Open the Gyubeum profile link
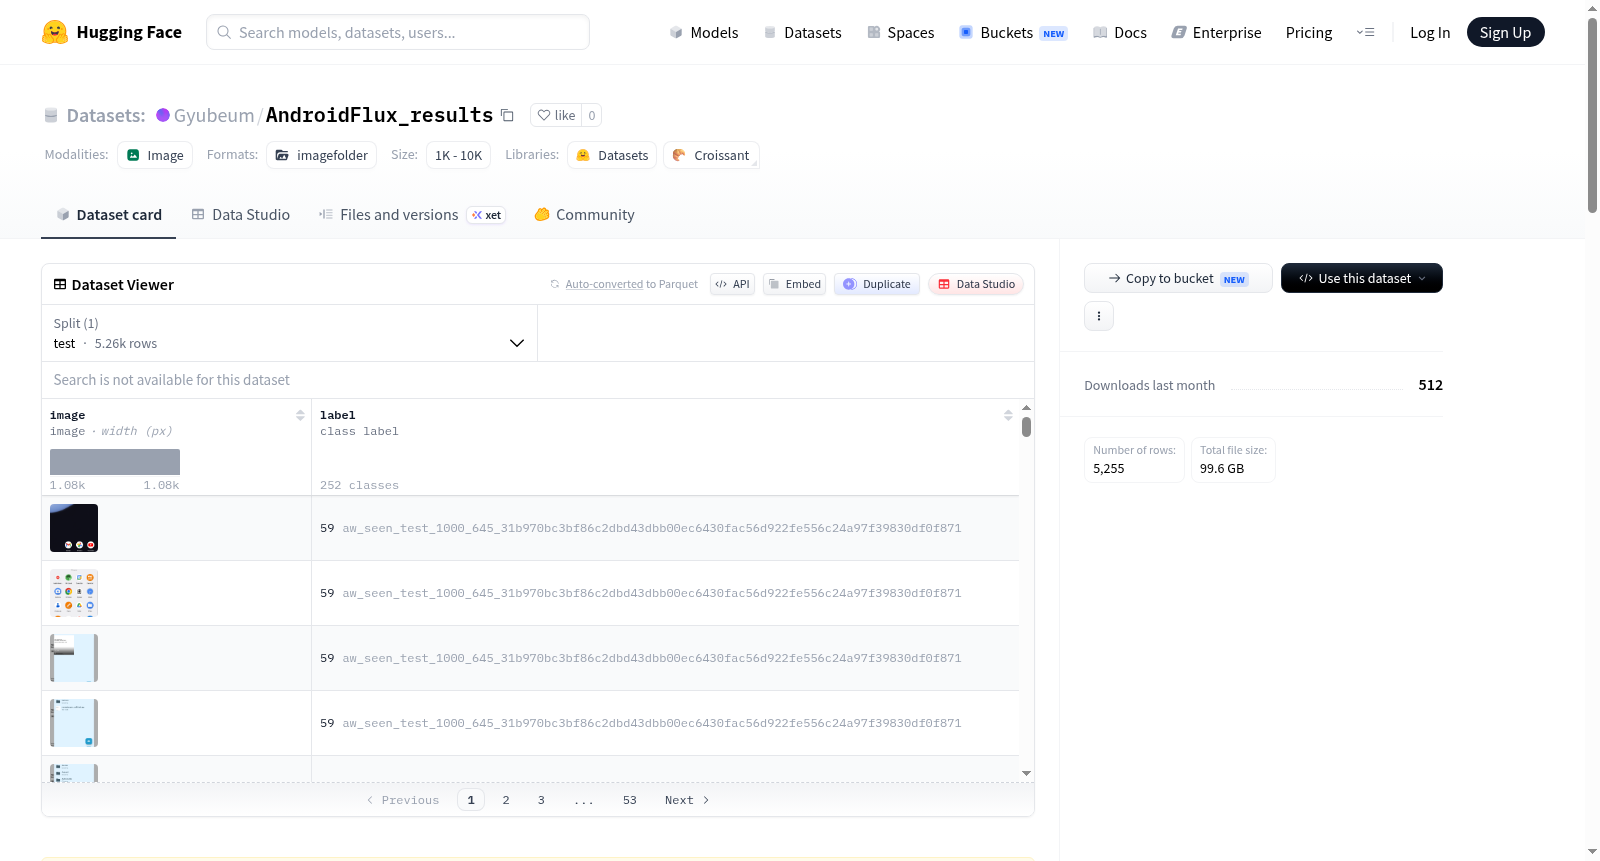The image size is (1600, 861). point(214,115)
